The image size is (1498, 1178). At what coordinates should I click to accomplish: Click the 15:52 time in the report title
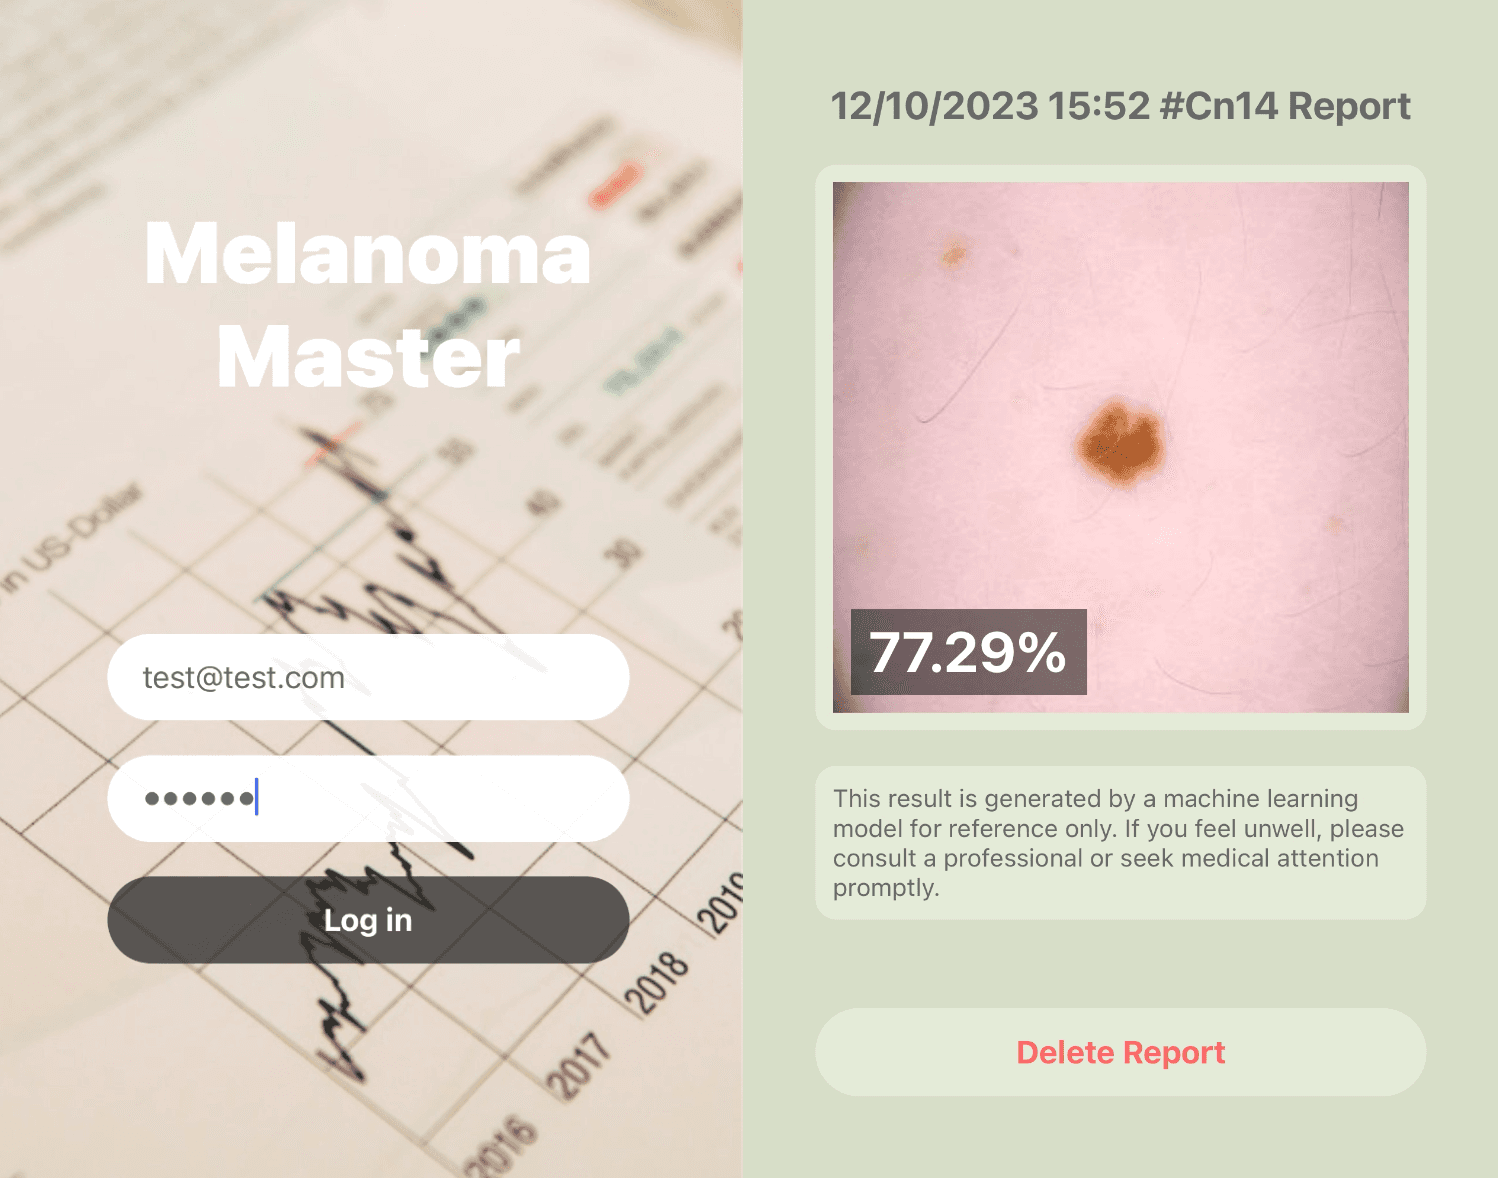click(1099, 106)
